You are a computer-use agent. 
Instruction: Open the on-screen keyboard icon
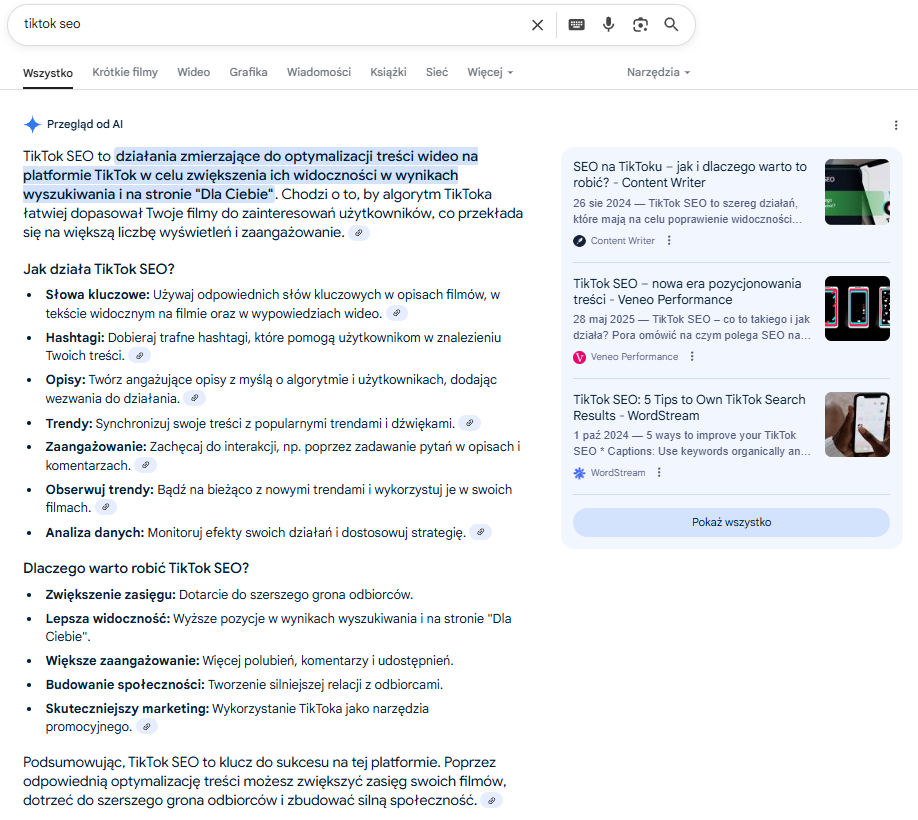click(x=577, y=25)
